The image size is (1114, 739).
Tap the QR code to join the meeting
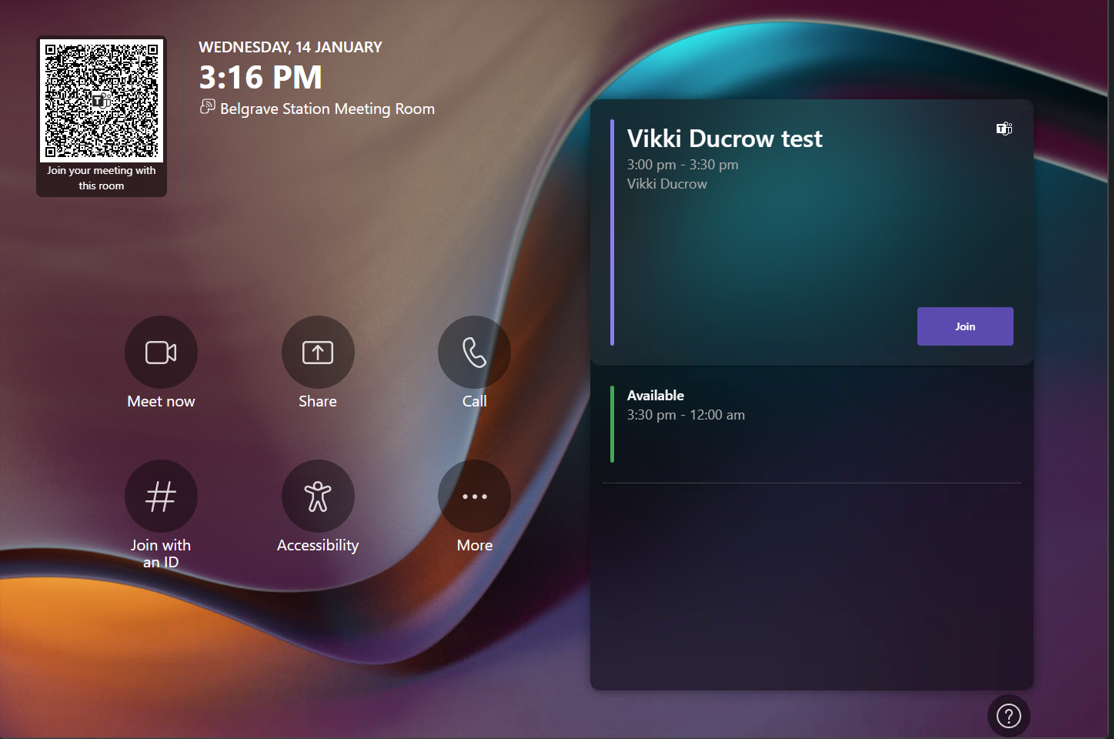(101, 101)
